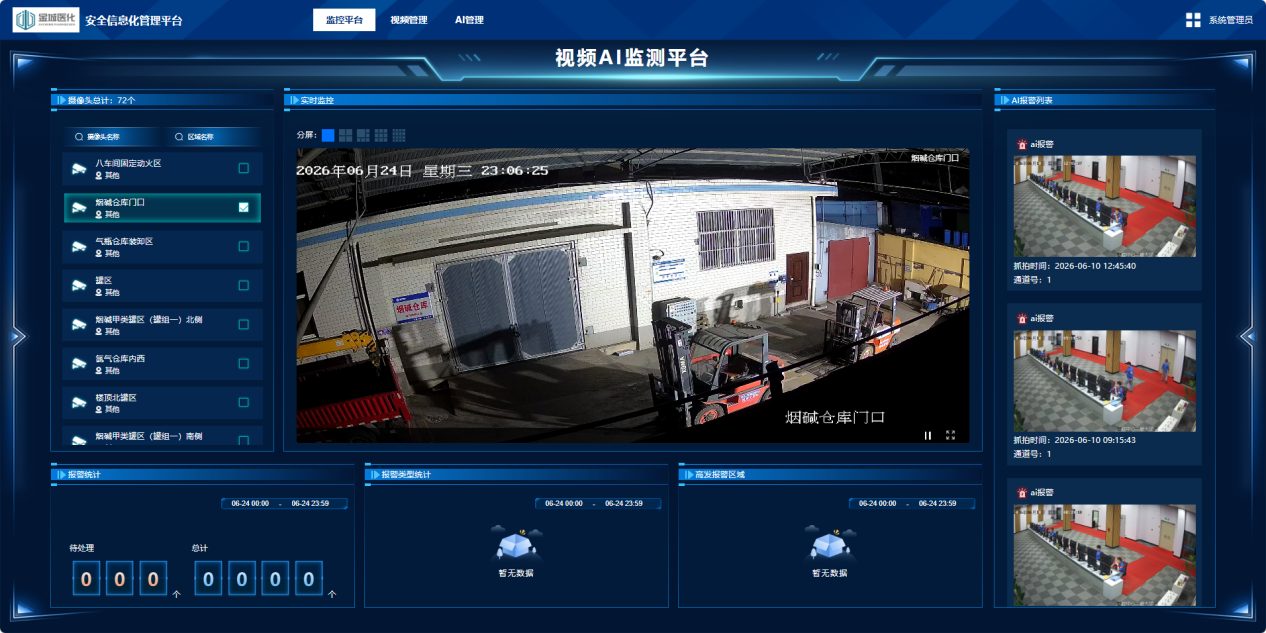Click the camera icon of 烟碱仓库门口 row

click(x=79, y=207)
